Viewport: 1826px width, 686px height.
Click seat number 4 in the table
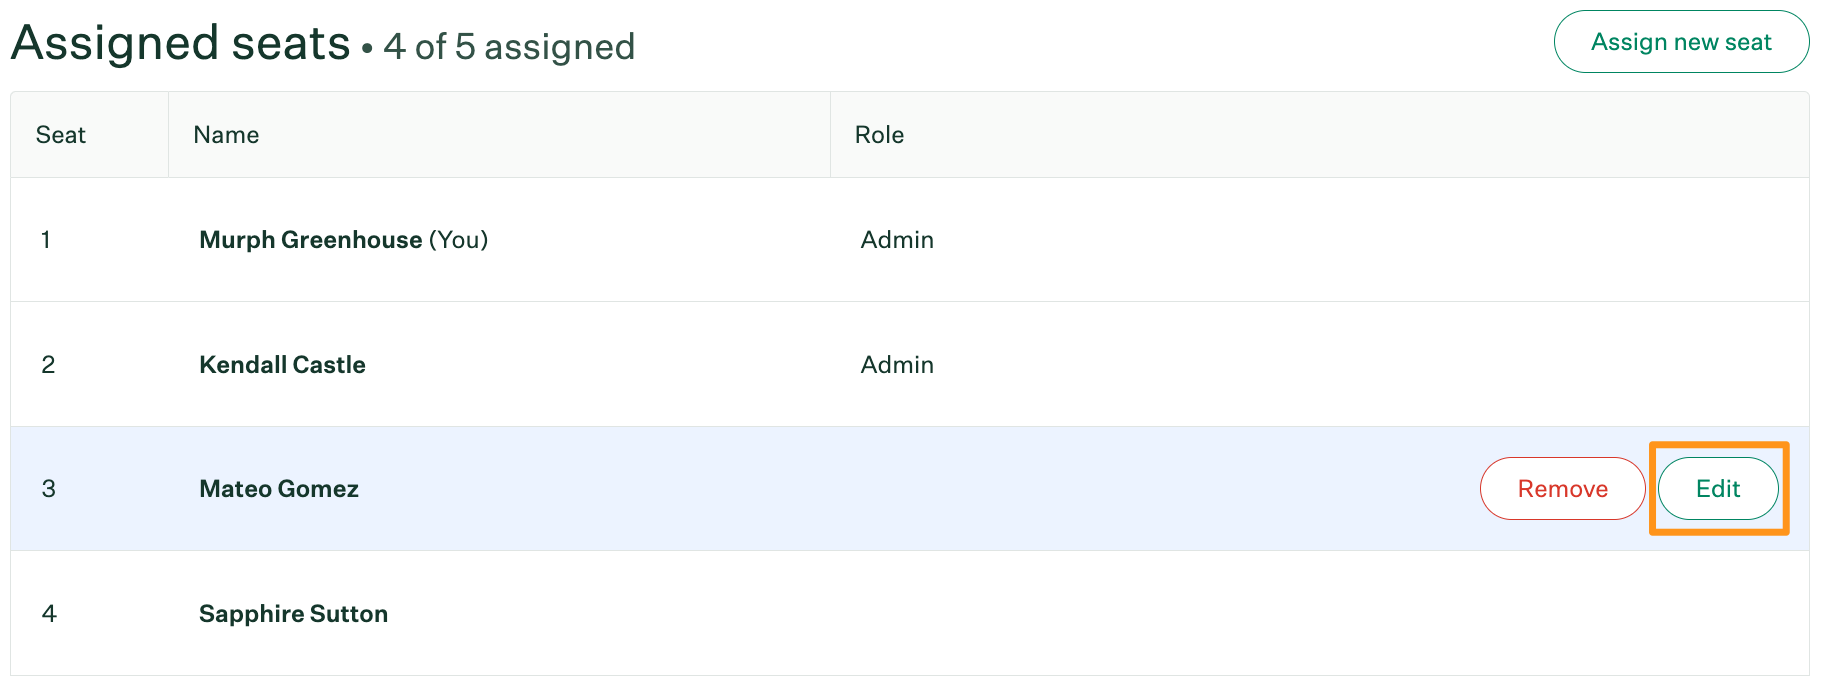[x=49, y=614]
